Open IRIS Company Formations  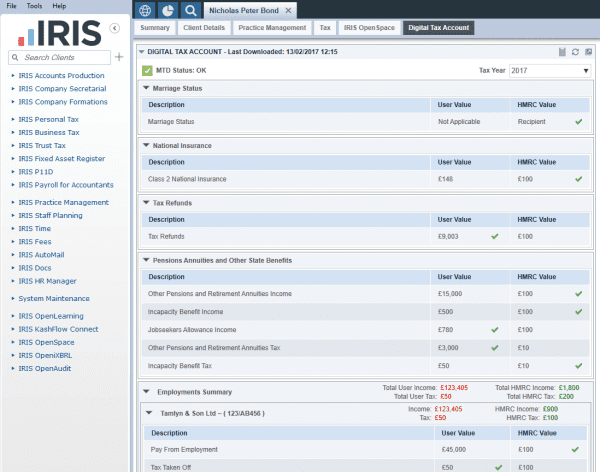[x=63, y=102]
